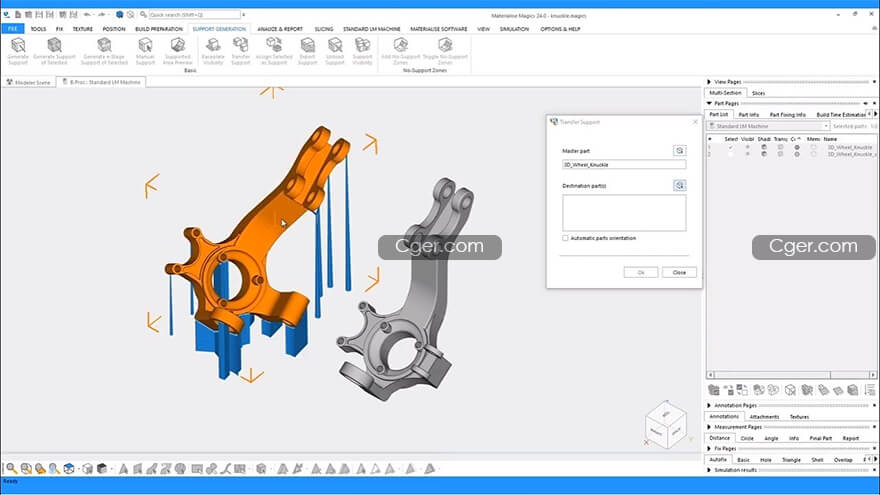Click first icon in part list toolbar
The image size is (880, 495).
point(713,389)
